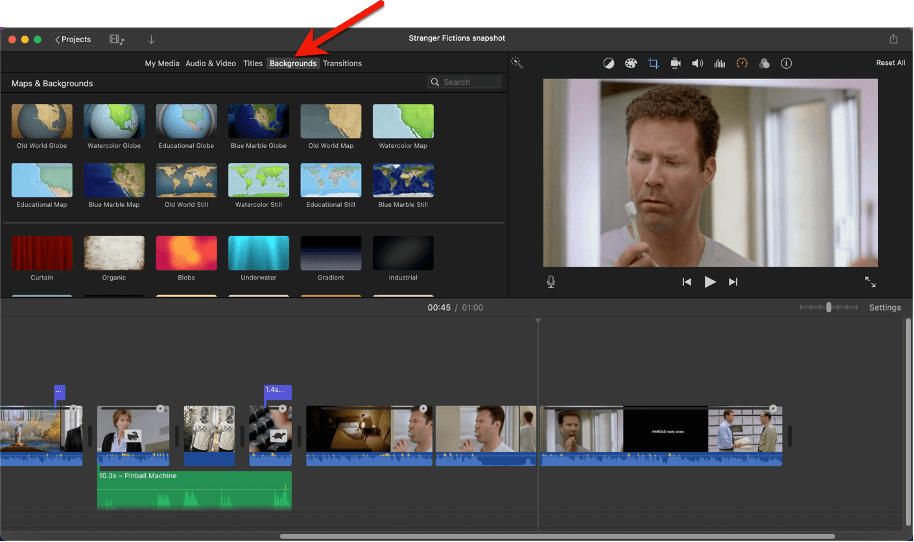
Task: Open Color Balance adjustments
Action: click(608, 63)
